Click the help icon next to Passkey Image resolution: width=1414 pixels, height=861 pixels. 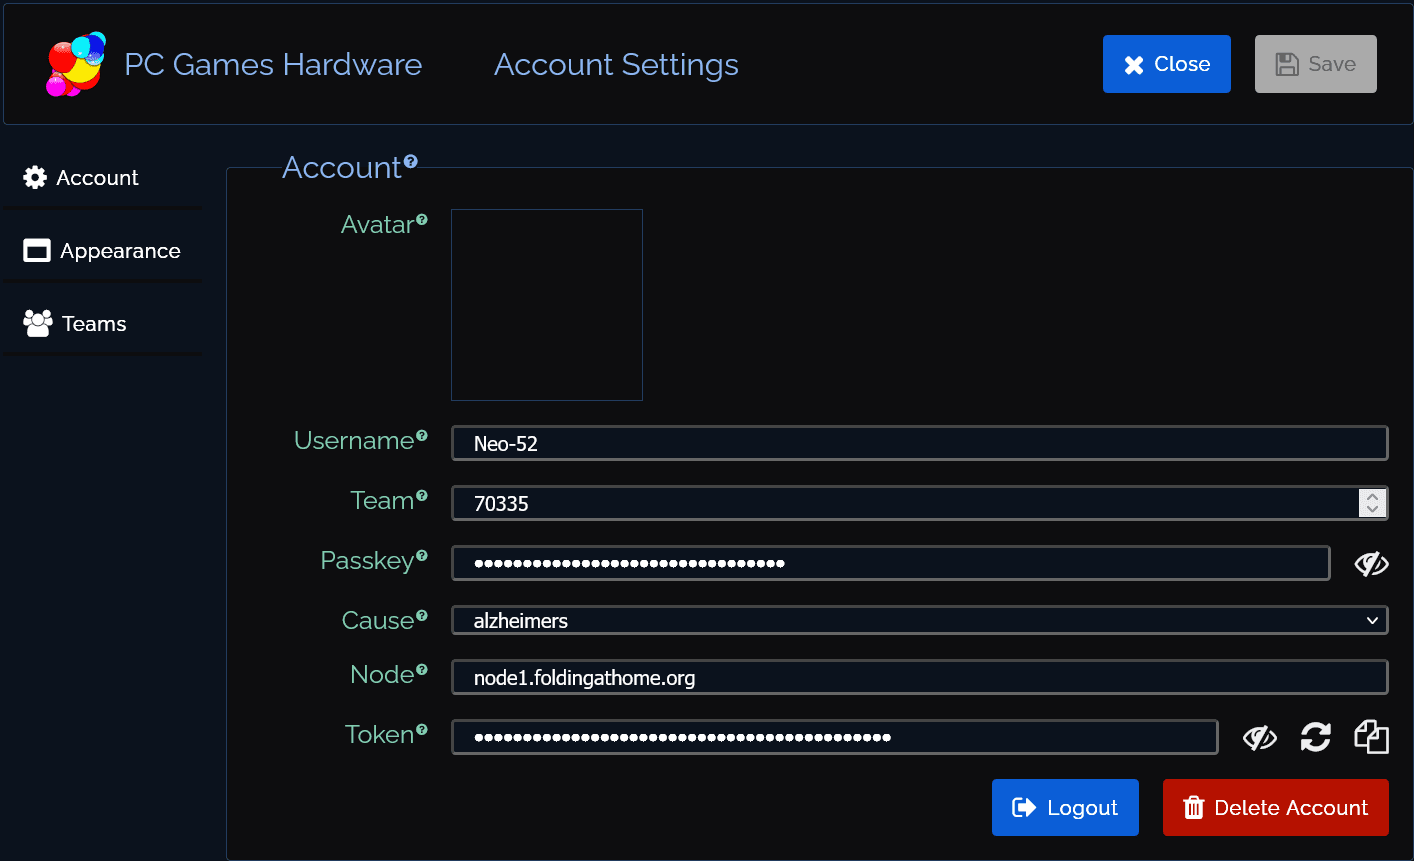point(422,556)
